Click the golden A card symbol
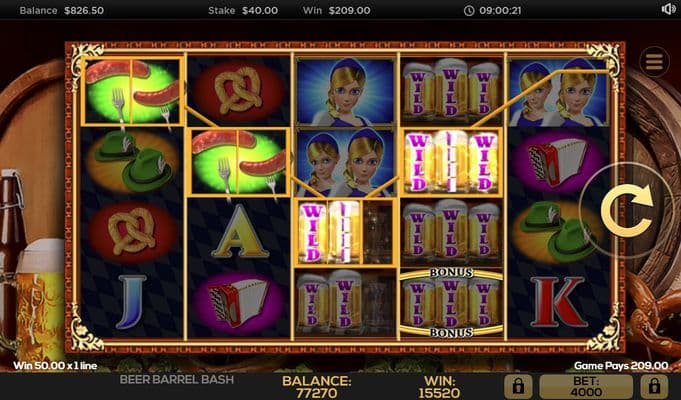681x400 pixels. (240, 231)
